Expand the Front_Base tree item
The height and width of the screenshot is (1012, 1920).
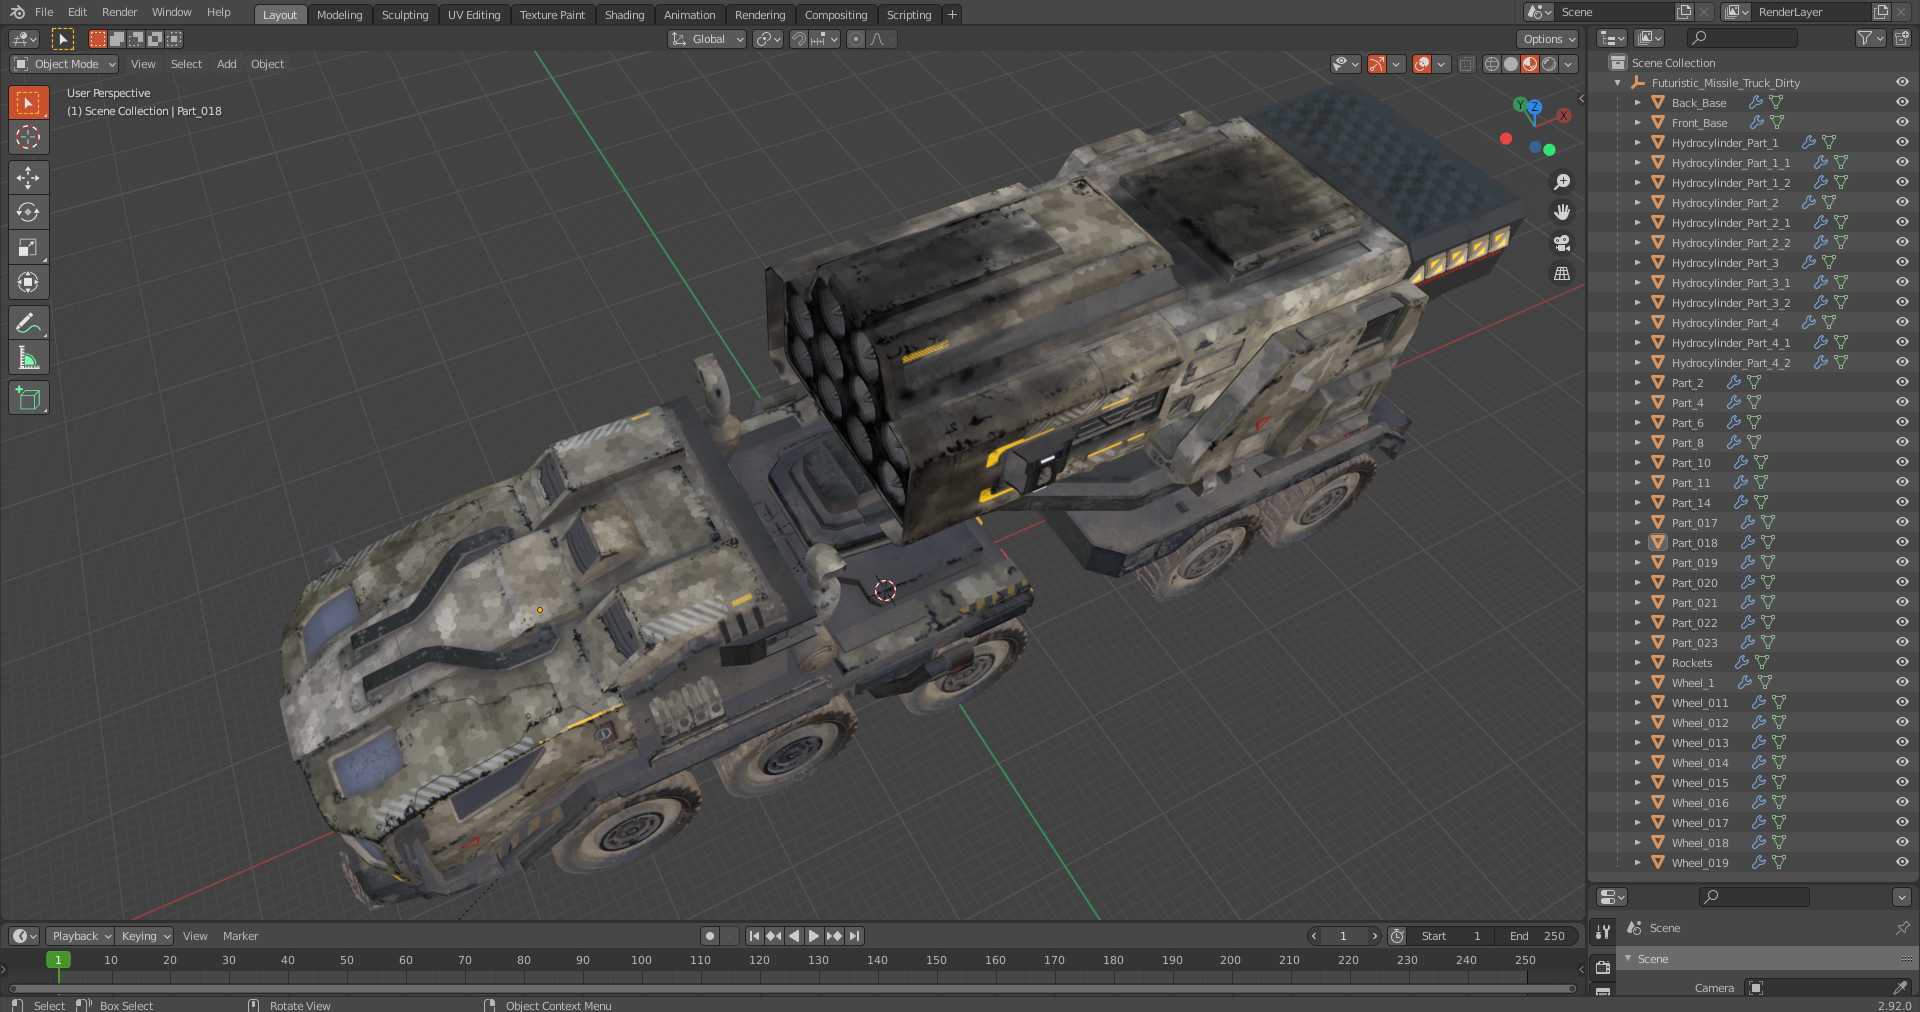tap(1638, 123)
